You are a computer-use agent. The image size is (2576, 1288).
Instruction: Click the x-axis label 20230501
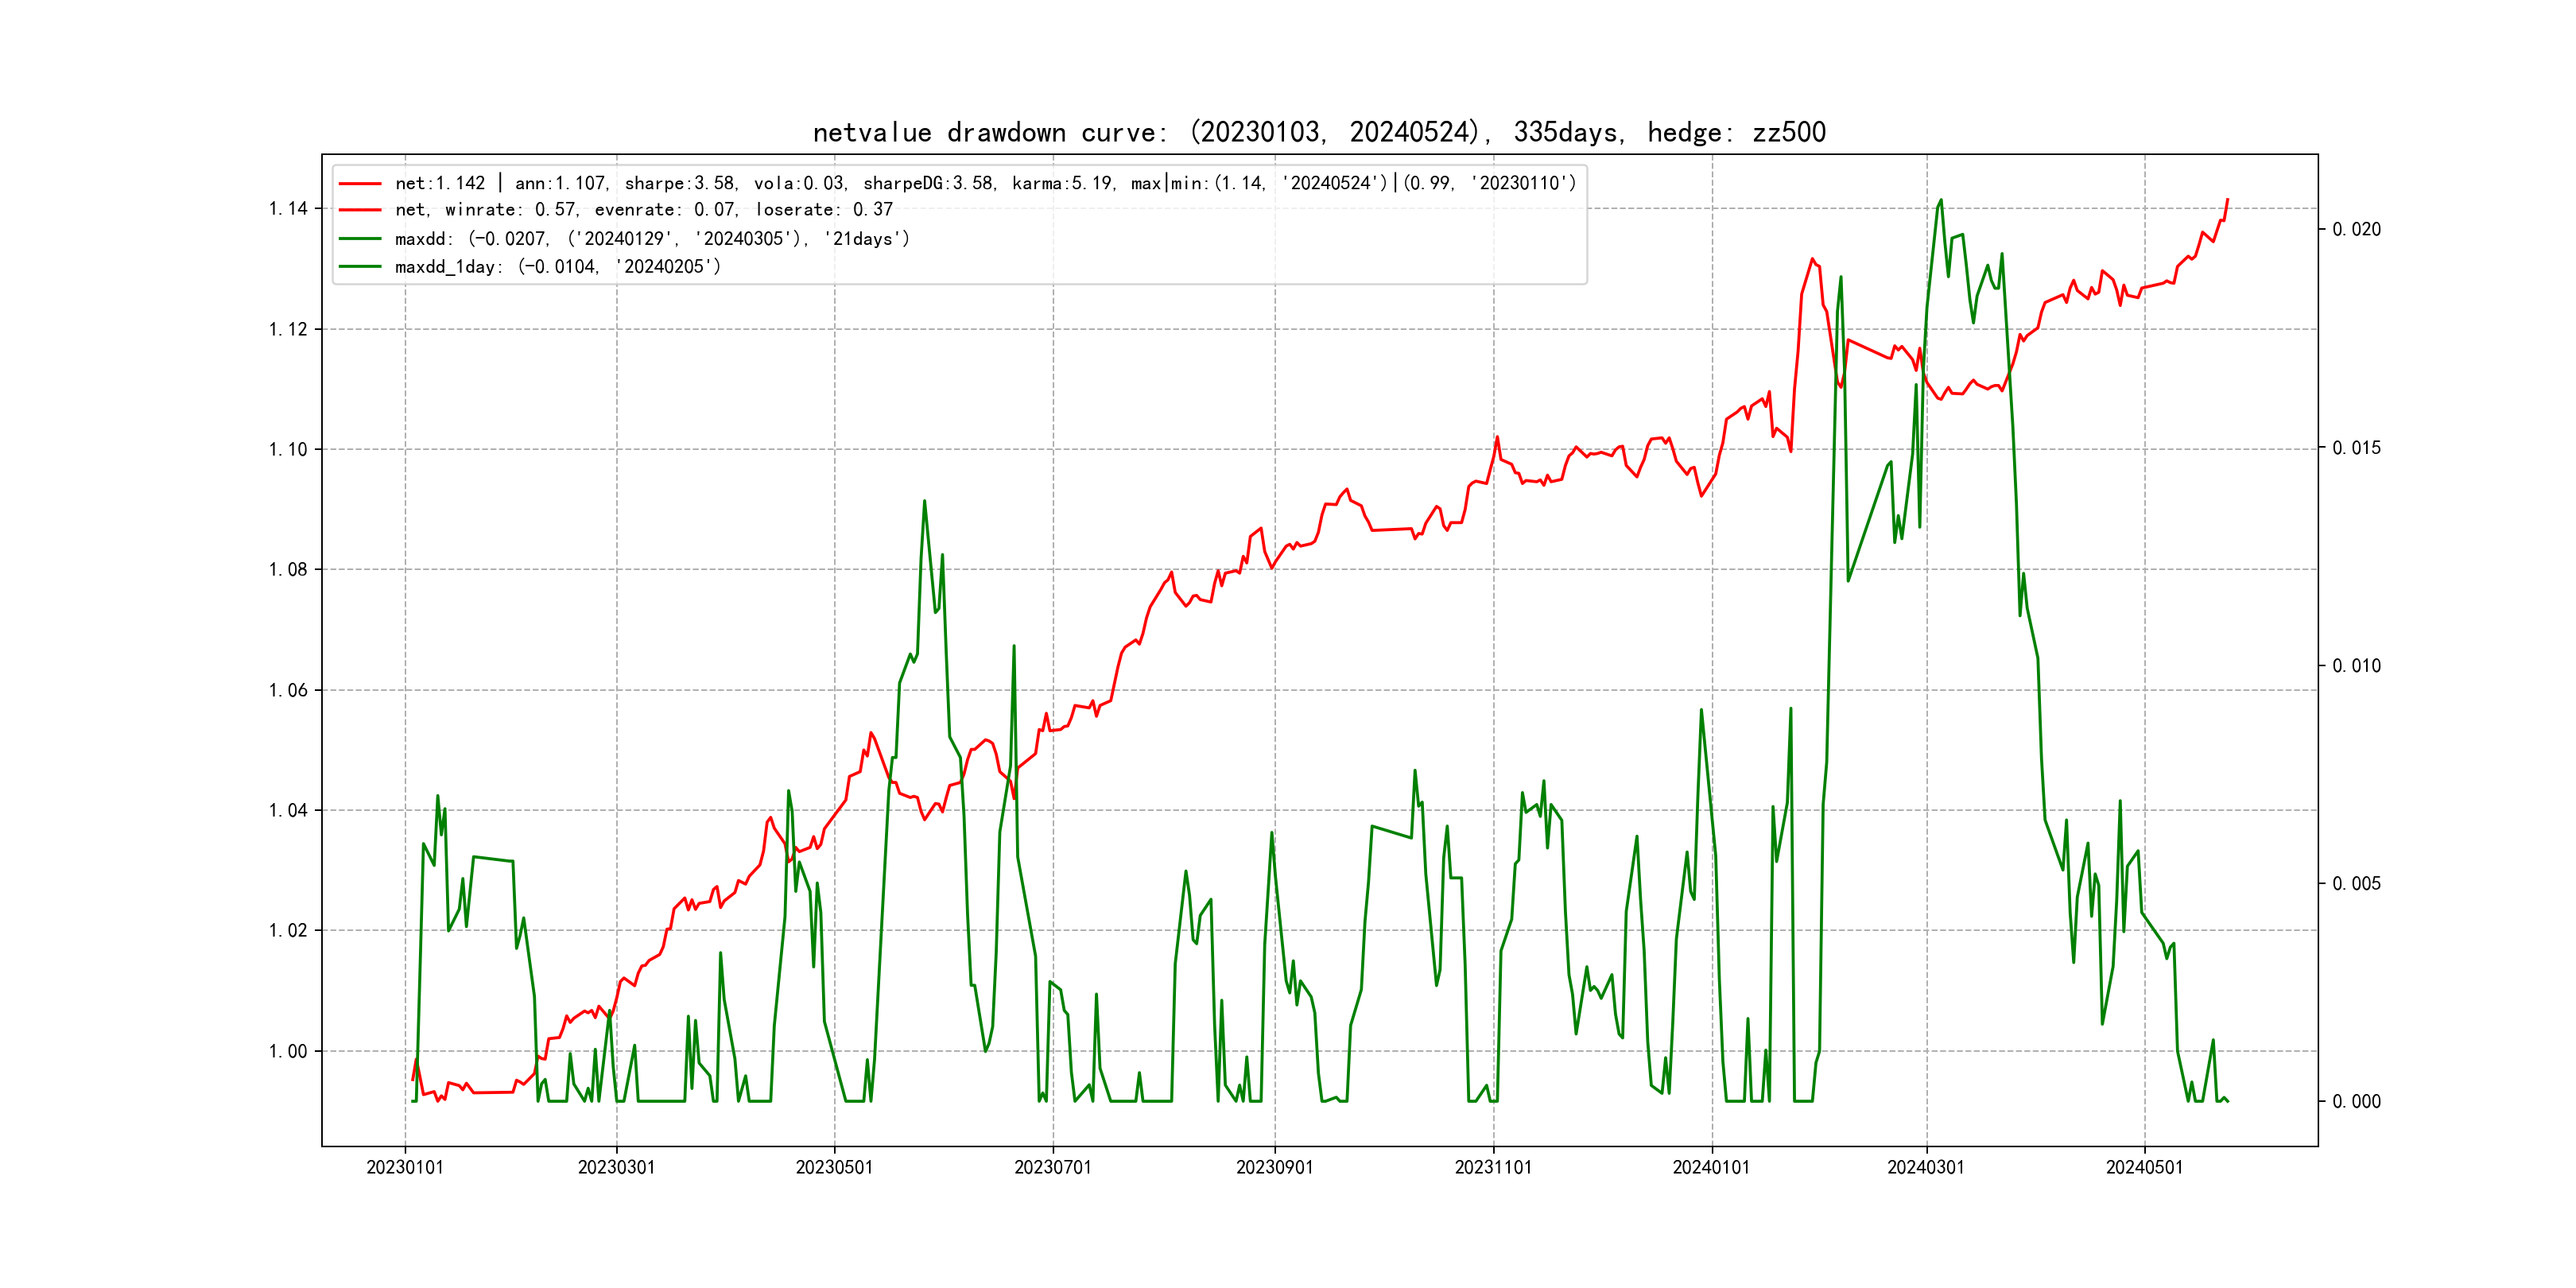[834, 1167]
